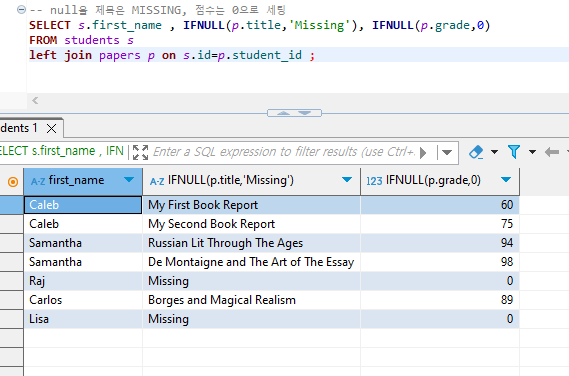Click the 'SELECT s.first_name , IFN' query label

[x=62, y=151]
